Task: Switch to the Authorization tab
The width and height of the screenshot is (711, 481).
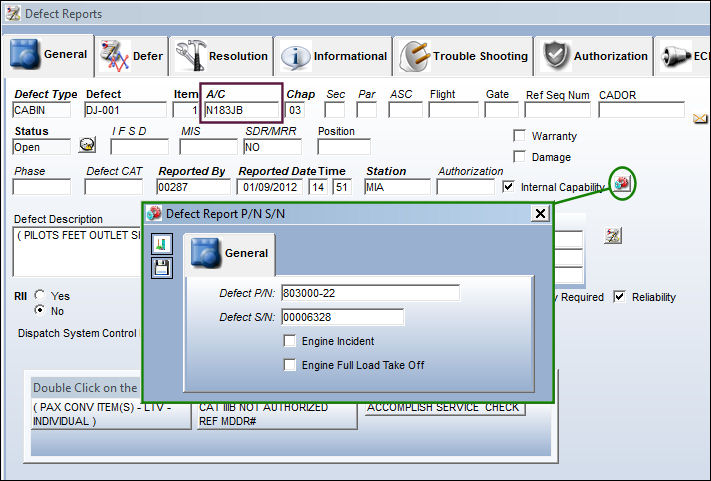Action: pyautogui.click(x=594, y=56)
